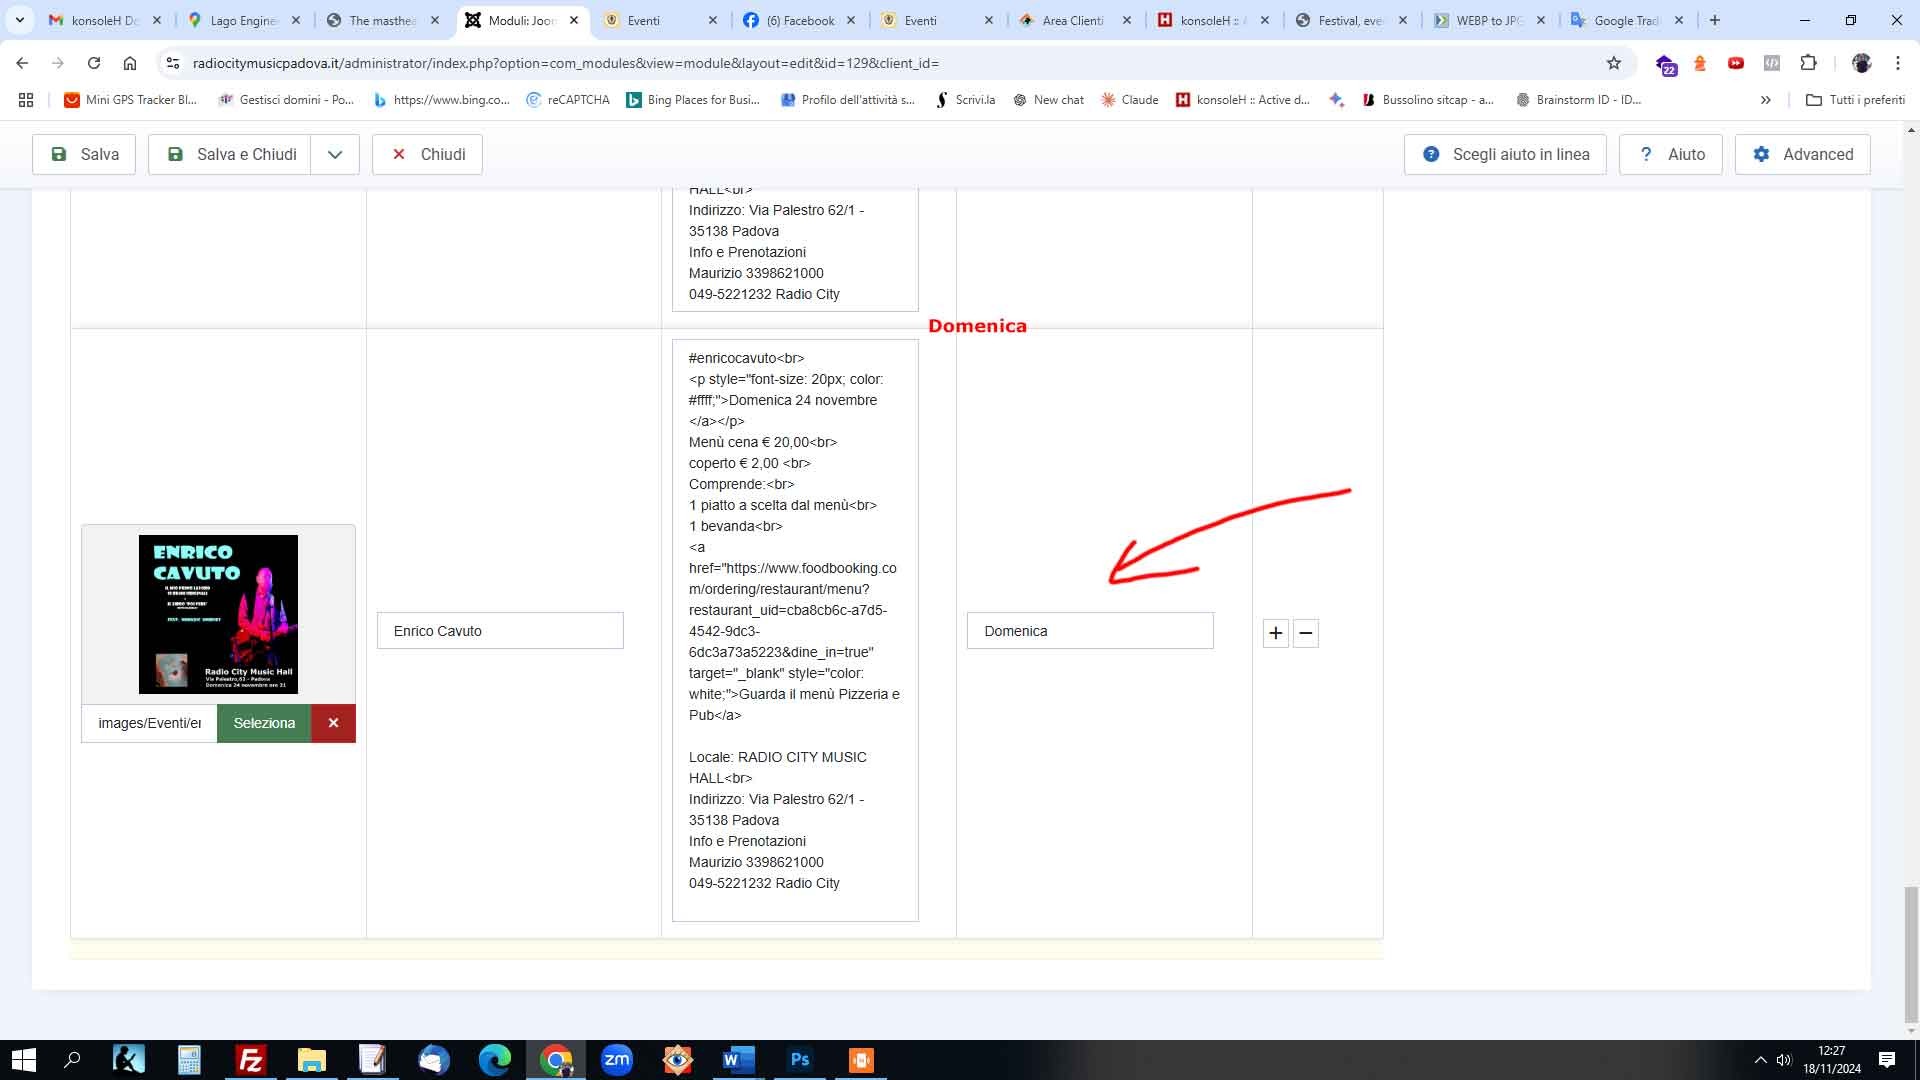Click the Salva button
Screen dimensions: 1920x1080
tap(84, 155)
